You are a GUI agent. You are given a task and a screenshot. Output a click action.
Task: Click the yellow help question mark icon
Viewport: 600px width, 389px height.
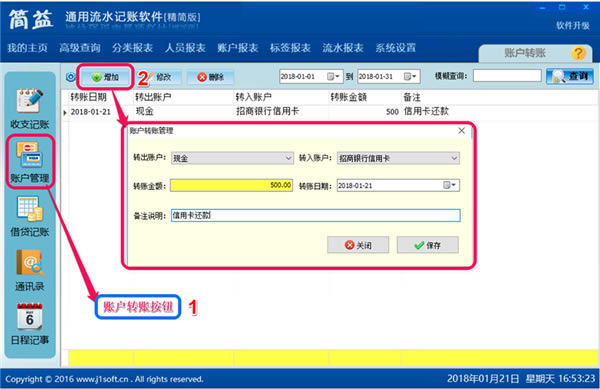point(578,53)
